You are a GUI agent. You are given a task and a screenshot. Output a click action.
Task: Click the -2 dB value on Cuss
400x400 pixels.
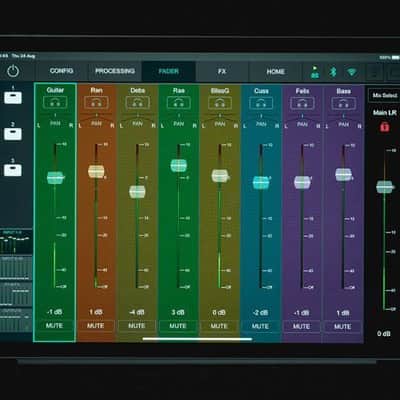pos(260,313)
